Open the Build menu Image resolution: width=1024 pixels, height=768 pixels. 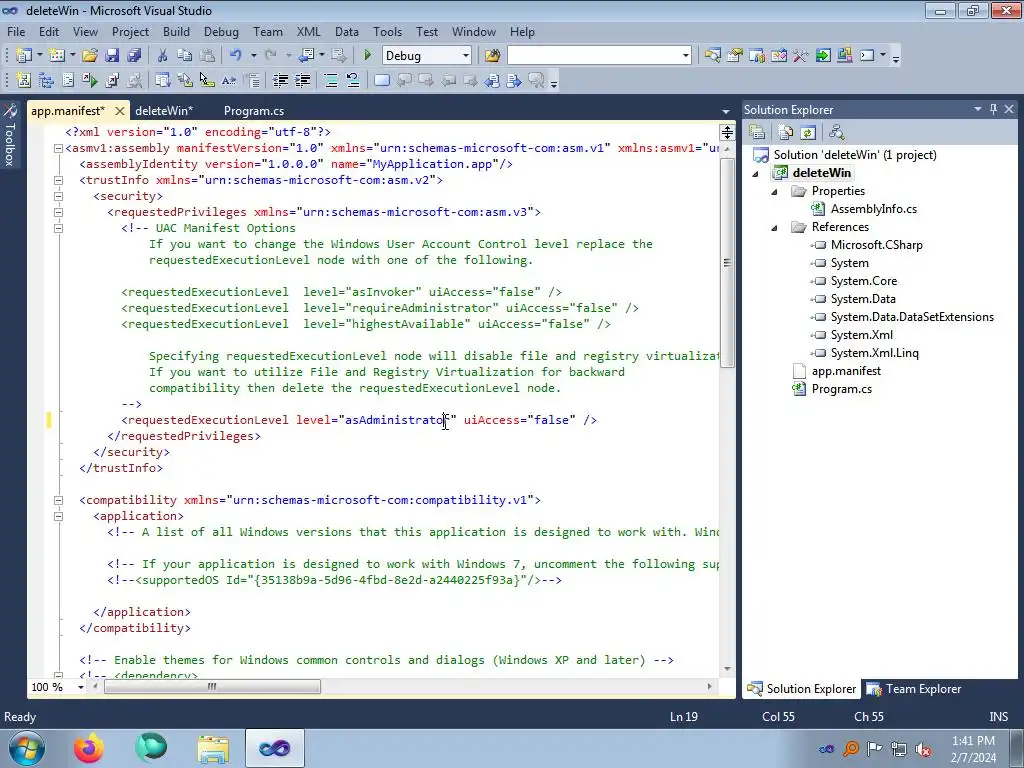(176, 31)
